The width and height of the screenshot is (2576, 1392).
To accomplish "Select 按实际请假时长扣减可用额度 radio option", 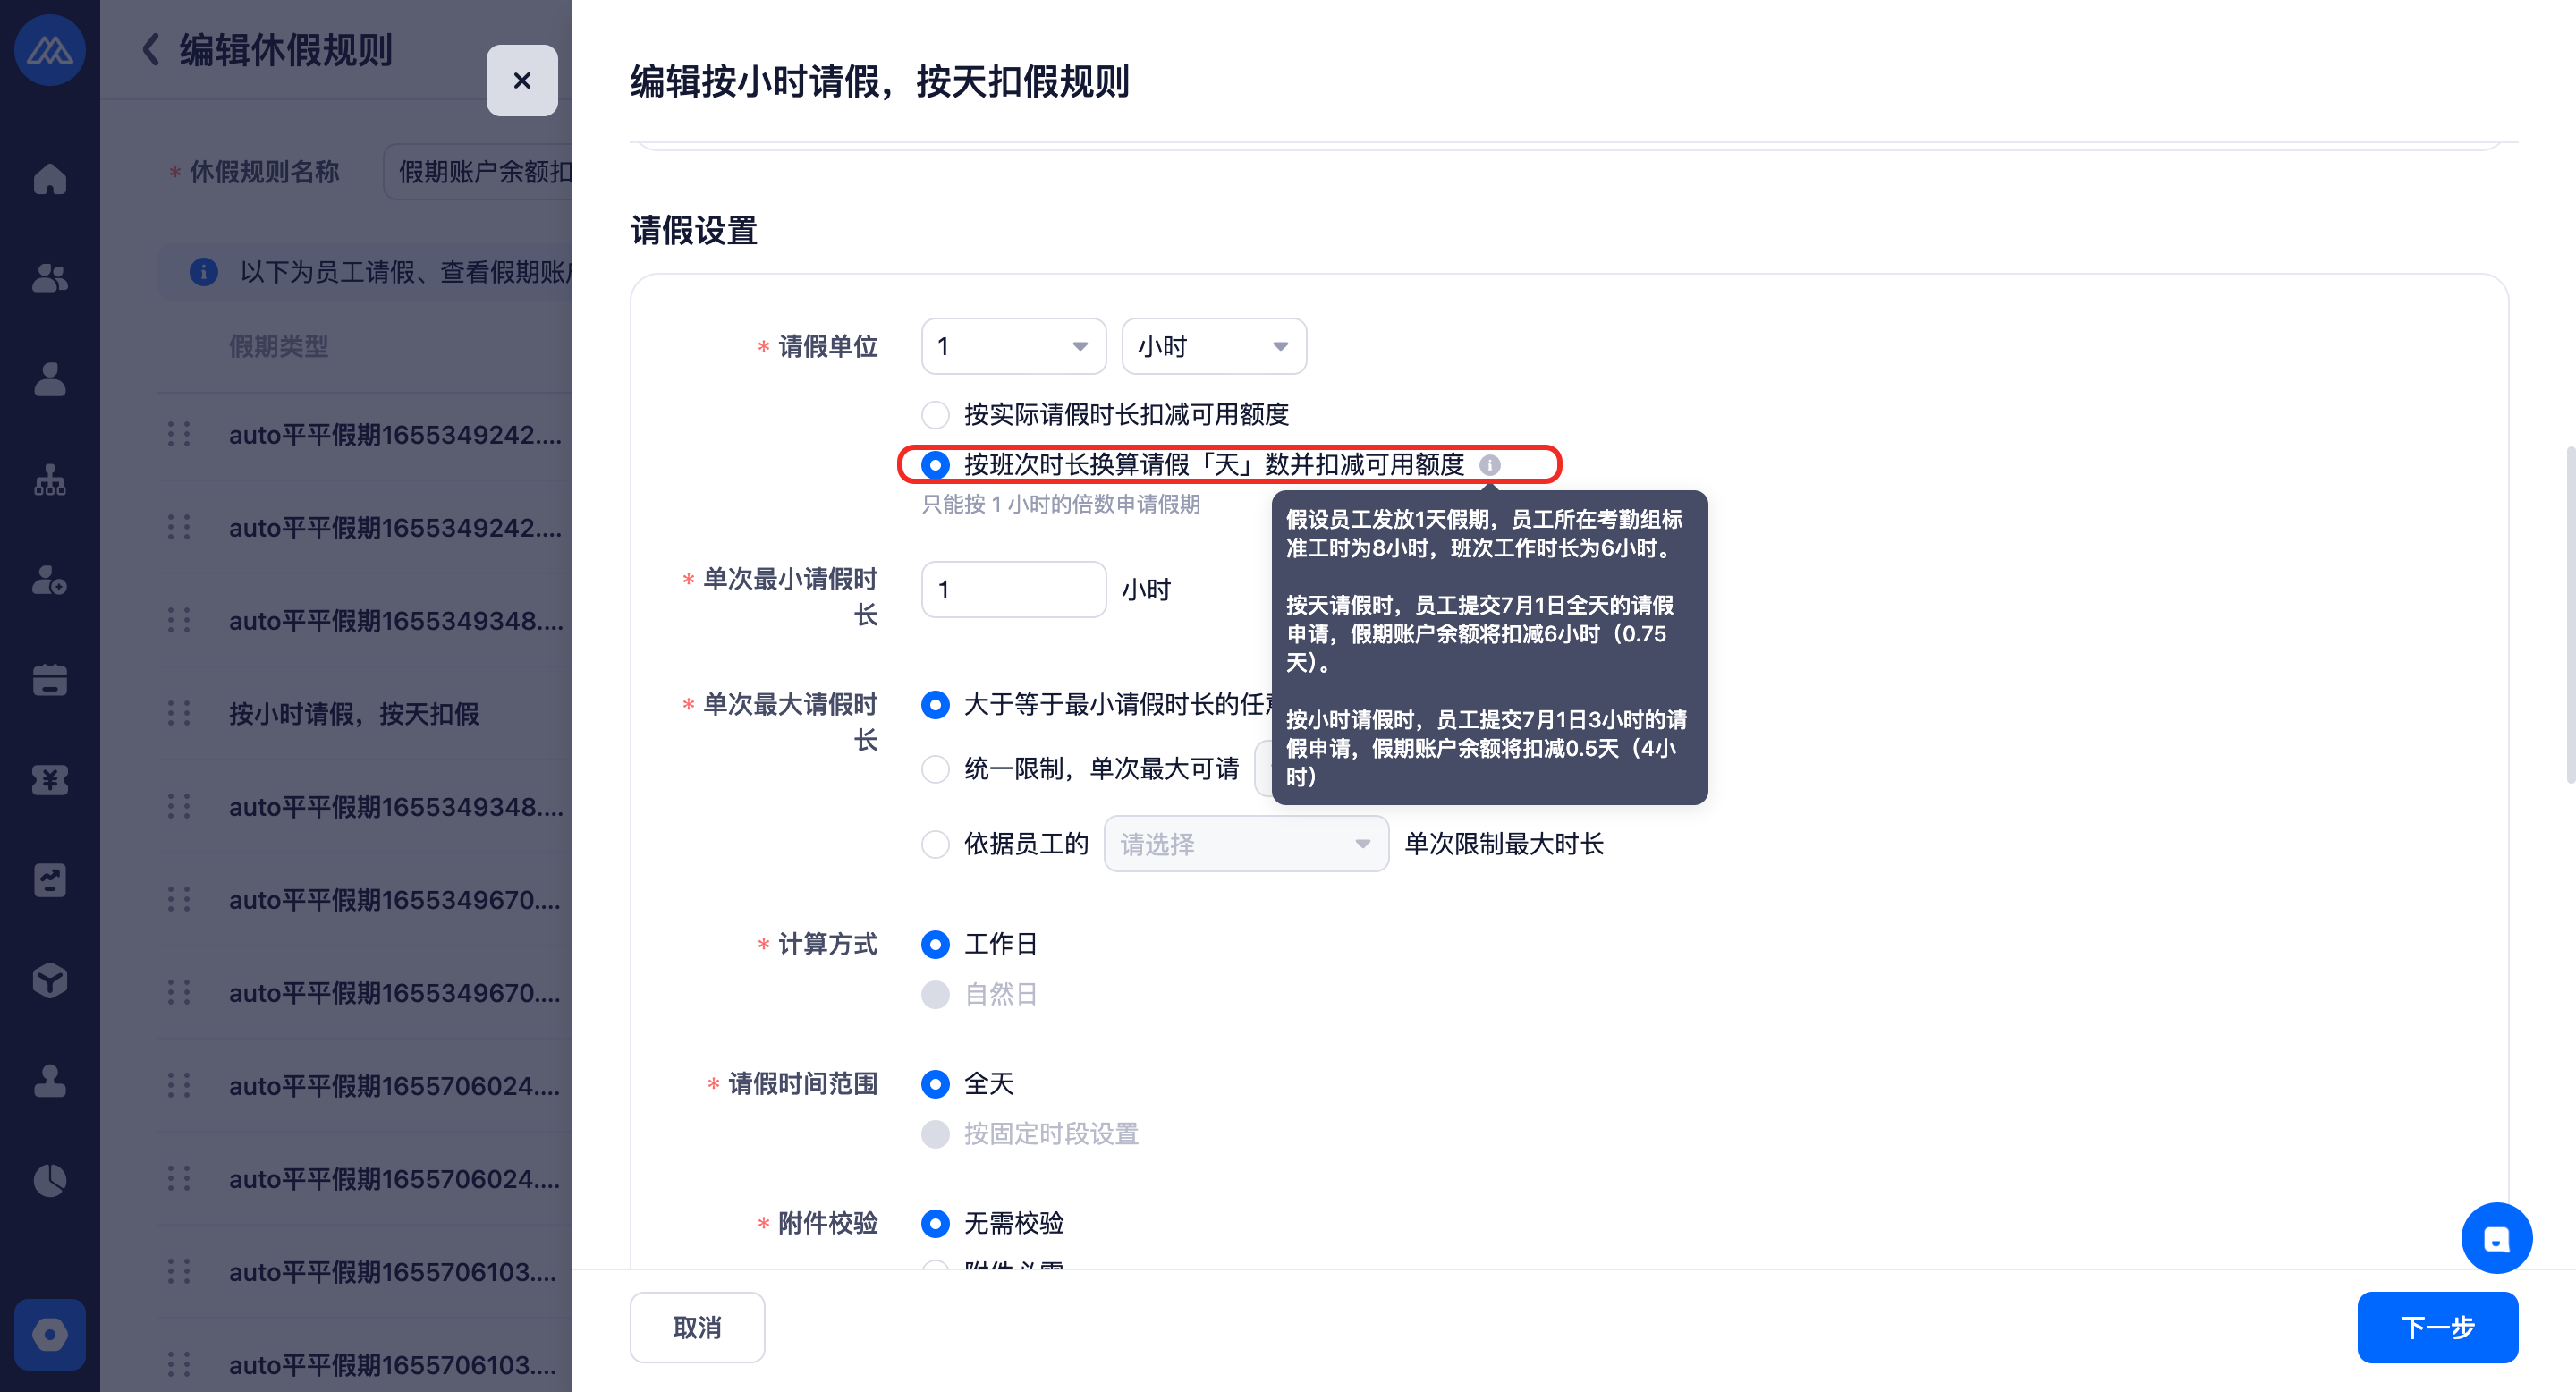I will point(935,414).
